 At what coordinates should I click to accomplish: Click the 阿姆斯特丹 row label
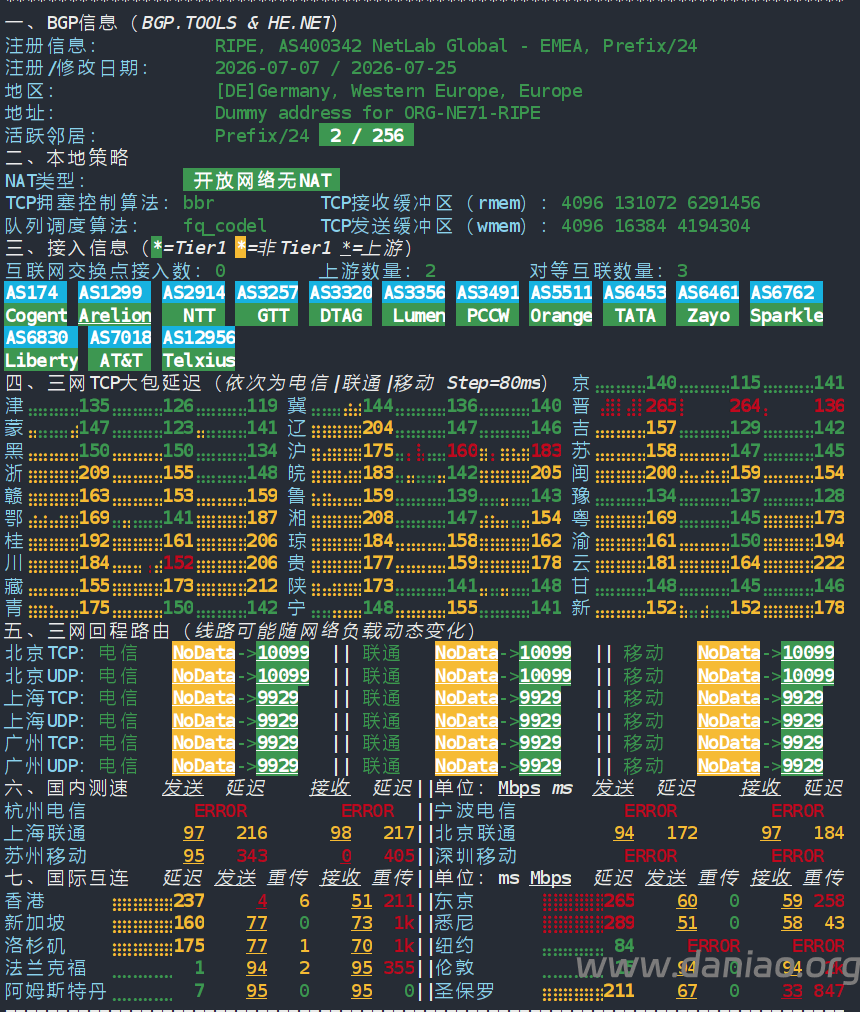pyautogui.click(x=56, y=991)
